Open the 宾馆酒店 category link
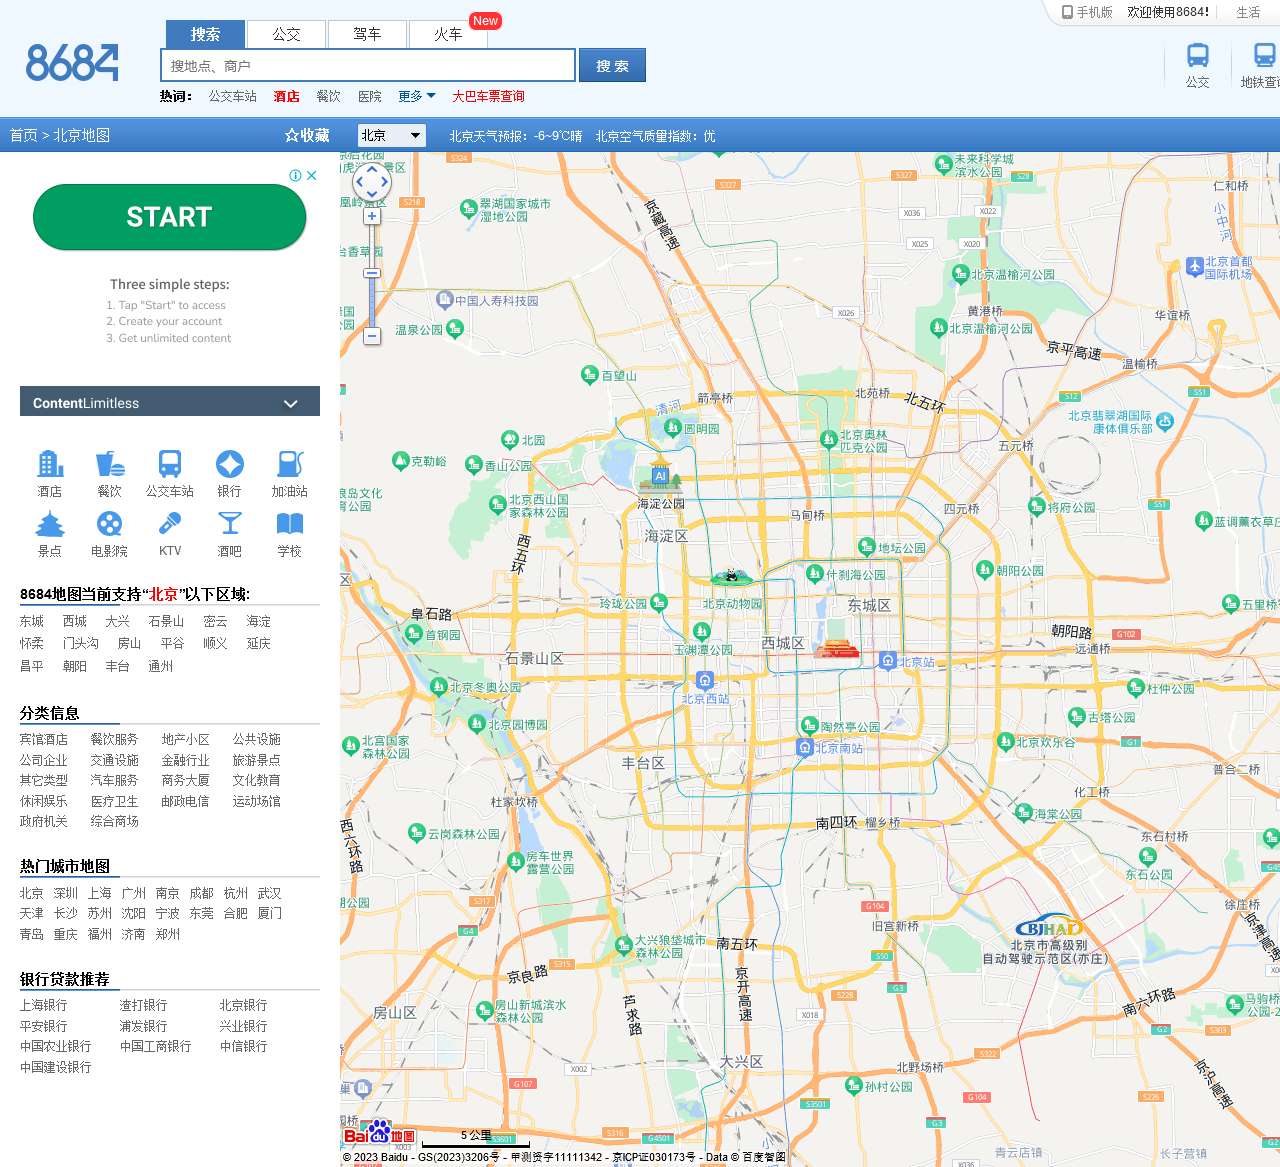Image resolution: width=1280 pixels, height=1167 pixels. coord(44,739)
